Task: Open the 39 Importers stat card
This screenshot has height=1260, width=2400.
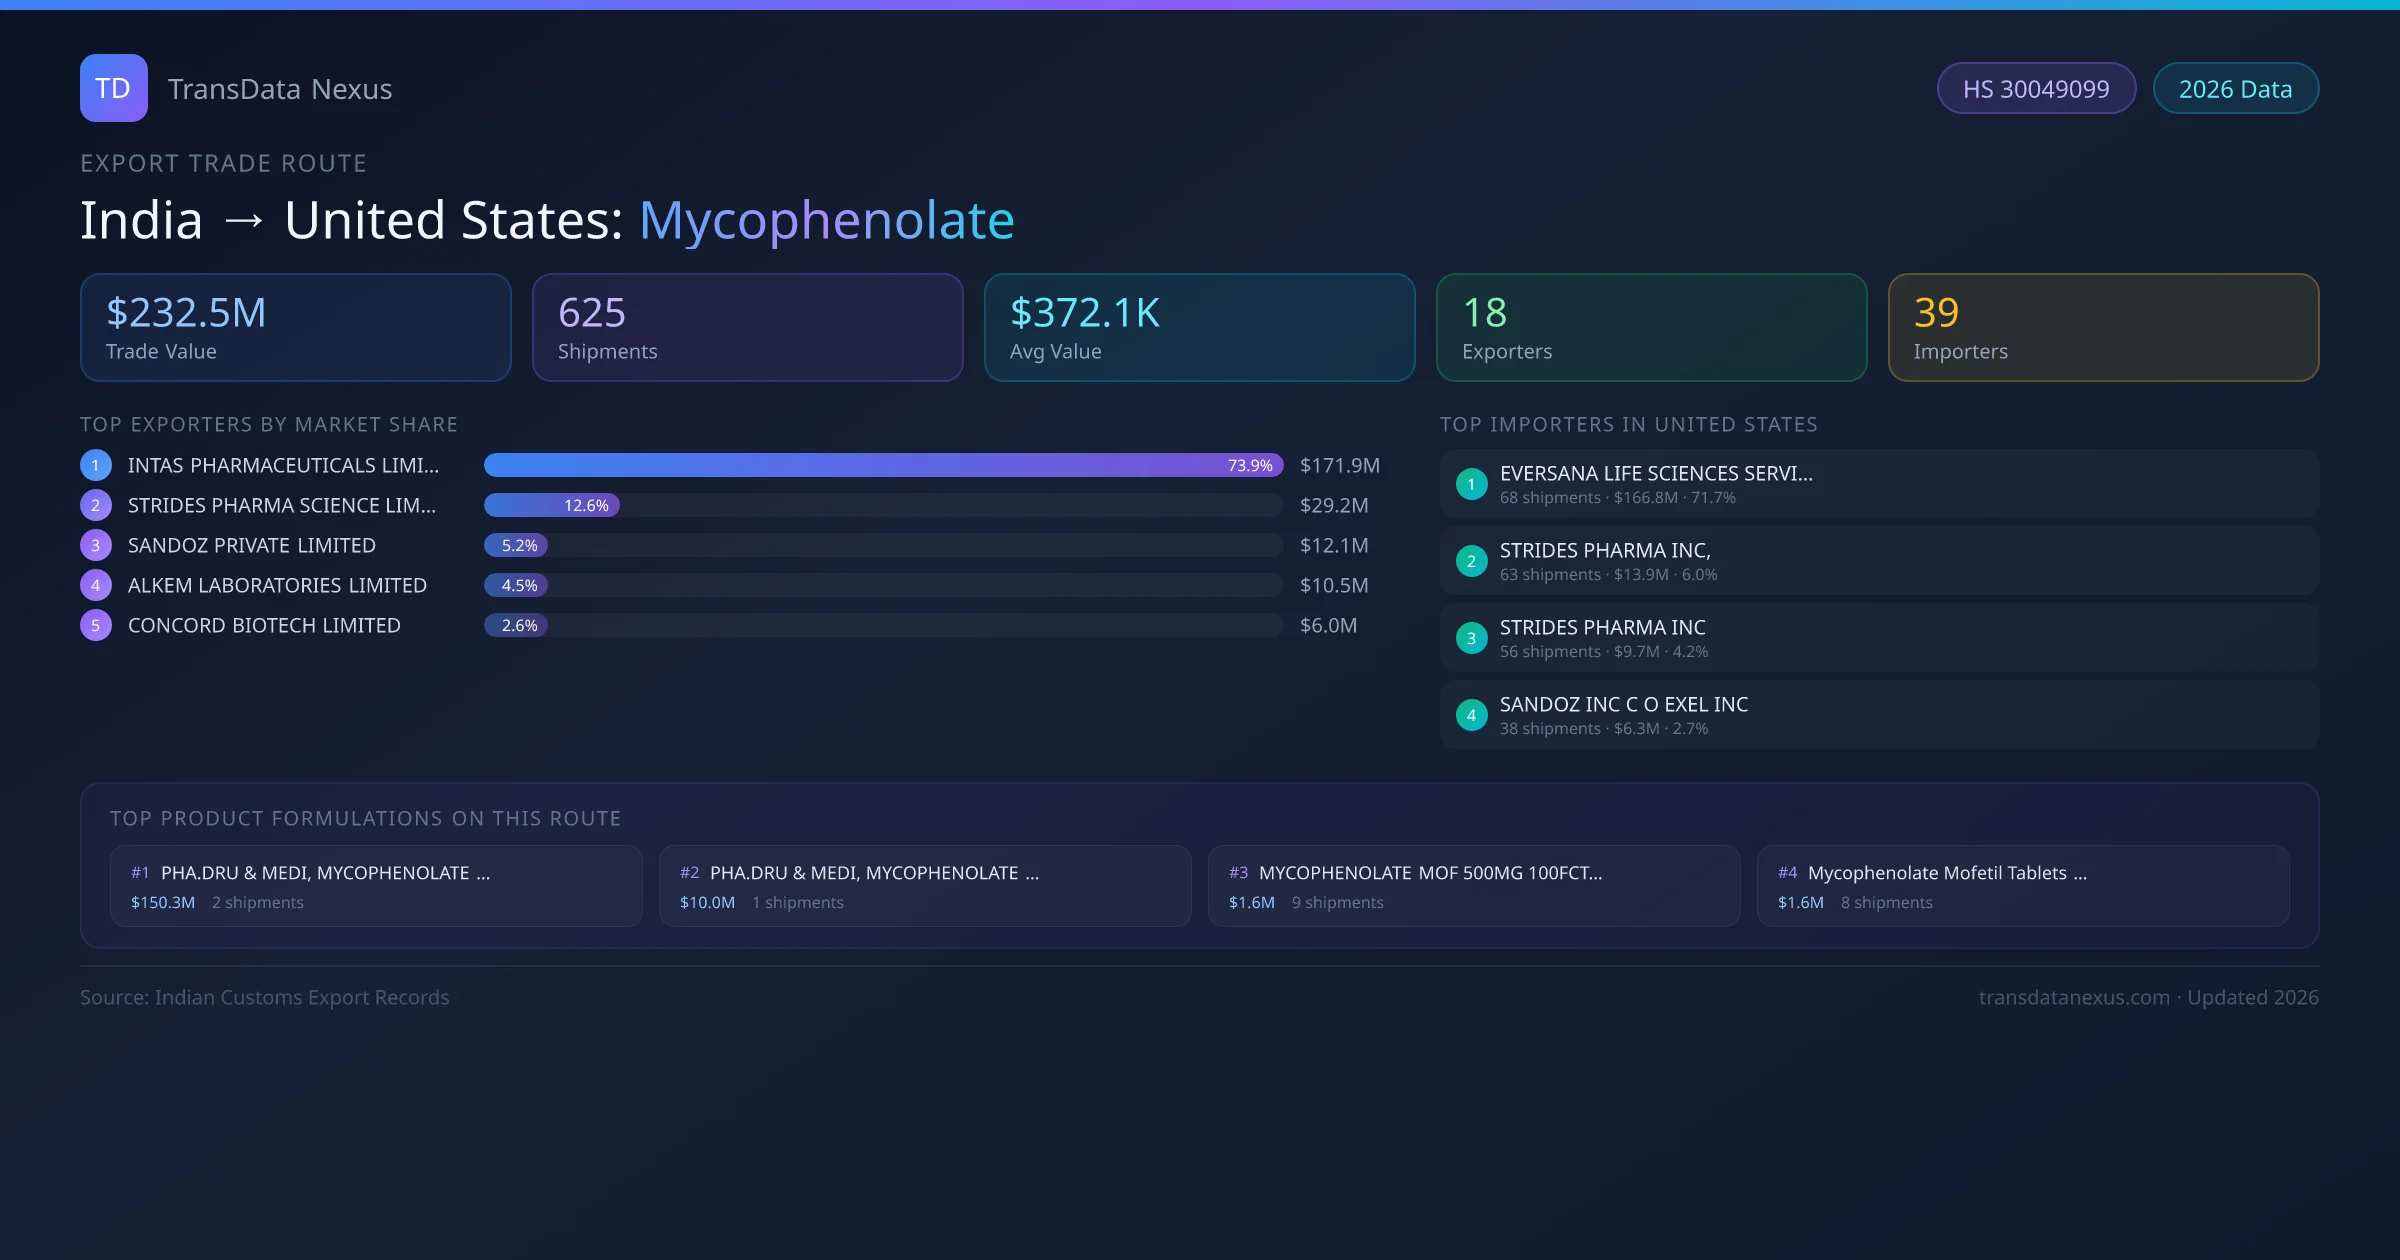Action: [2103, 328]
